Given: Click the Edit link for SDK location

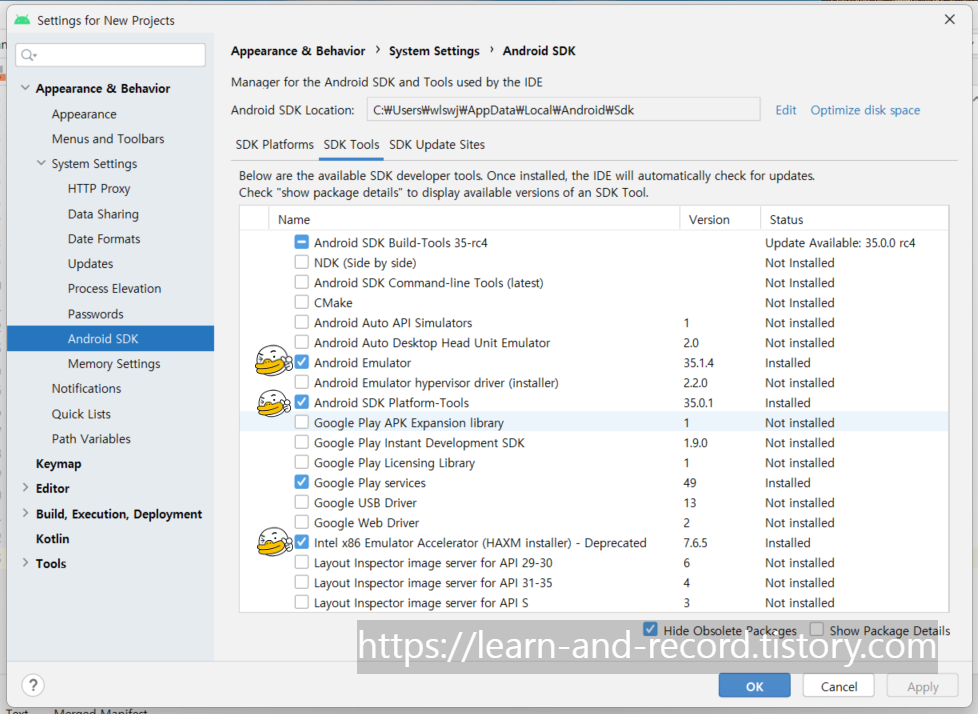Looking at the screenshot, I should 785,110.
